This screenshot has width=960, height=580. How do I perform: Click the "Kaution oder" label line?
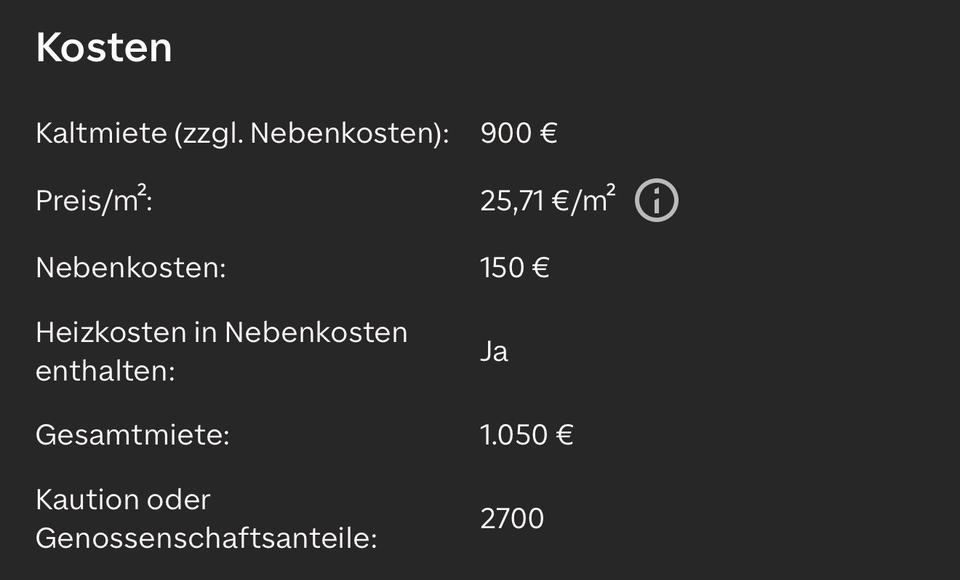tap(123, 499)
